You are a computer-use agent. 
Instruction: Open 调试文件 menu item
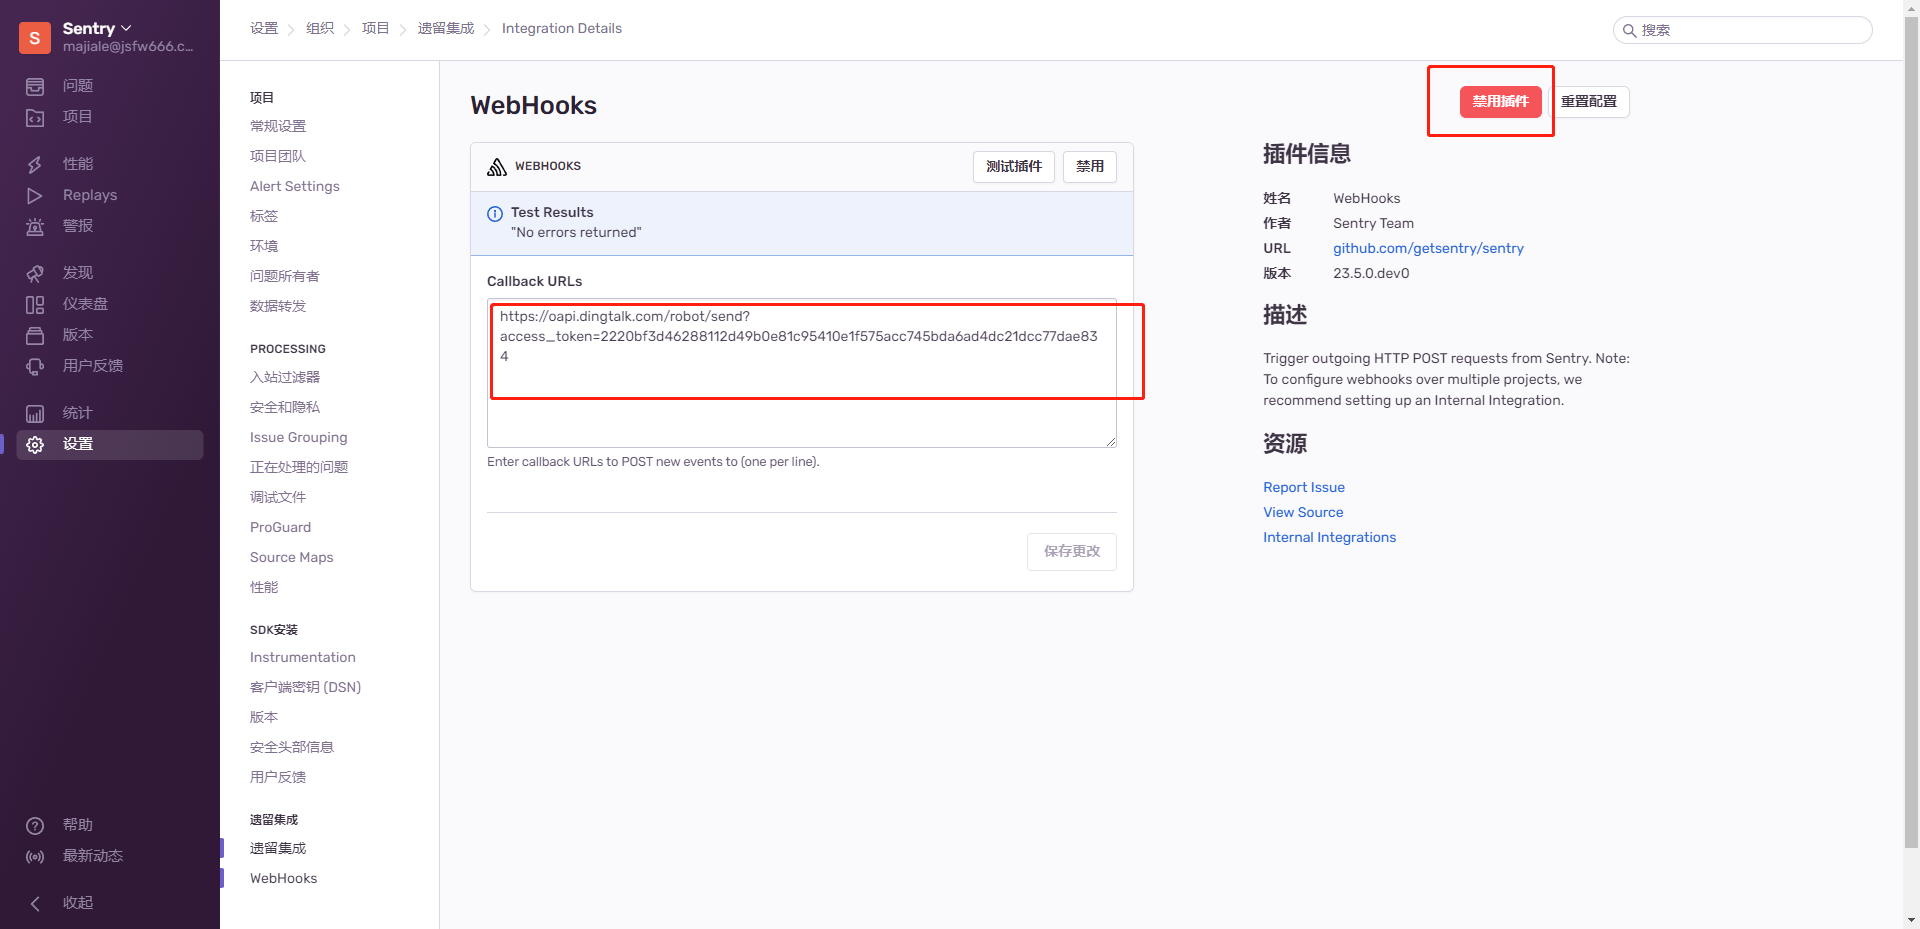278,497
